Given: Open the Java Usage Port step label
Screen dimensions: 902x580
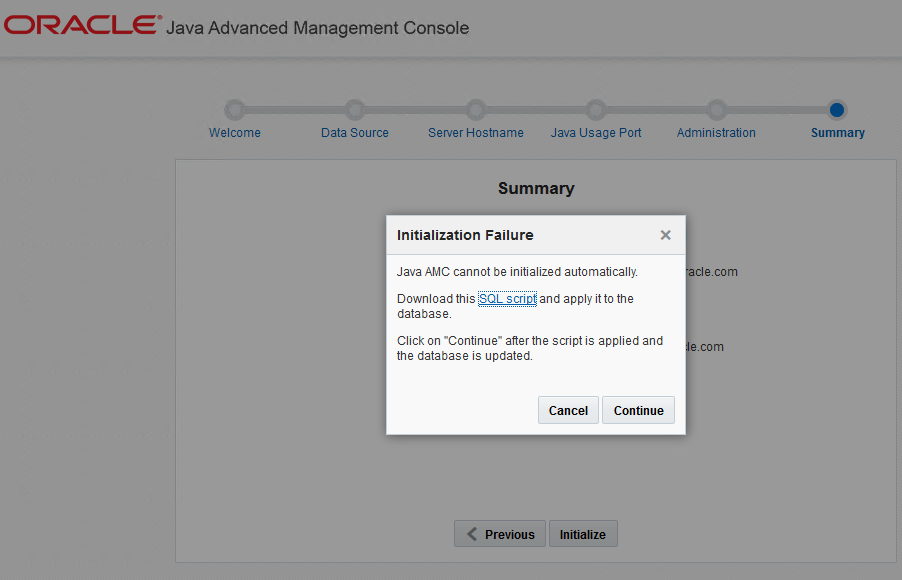Looking at the screenshot, I should [596, 133].
